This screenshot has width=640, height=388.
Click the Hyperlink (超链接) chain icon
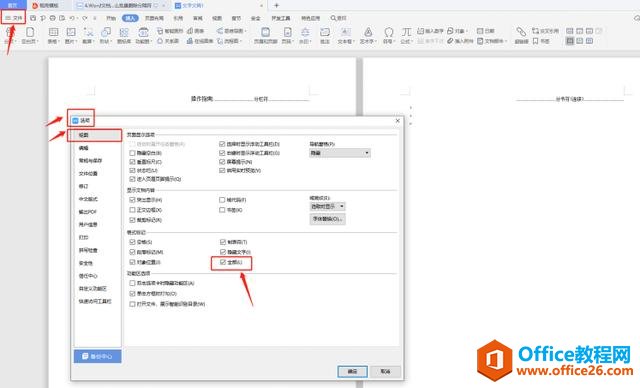click(x=521, y=32)
